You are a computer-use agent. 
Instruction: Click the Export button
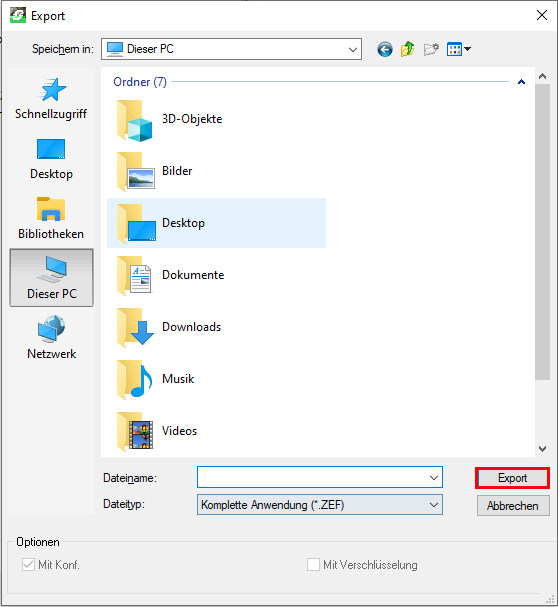pos(512,478)
